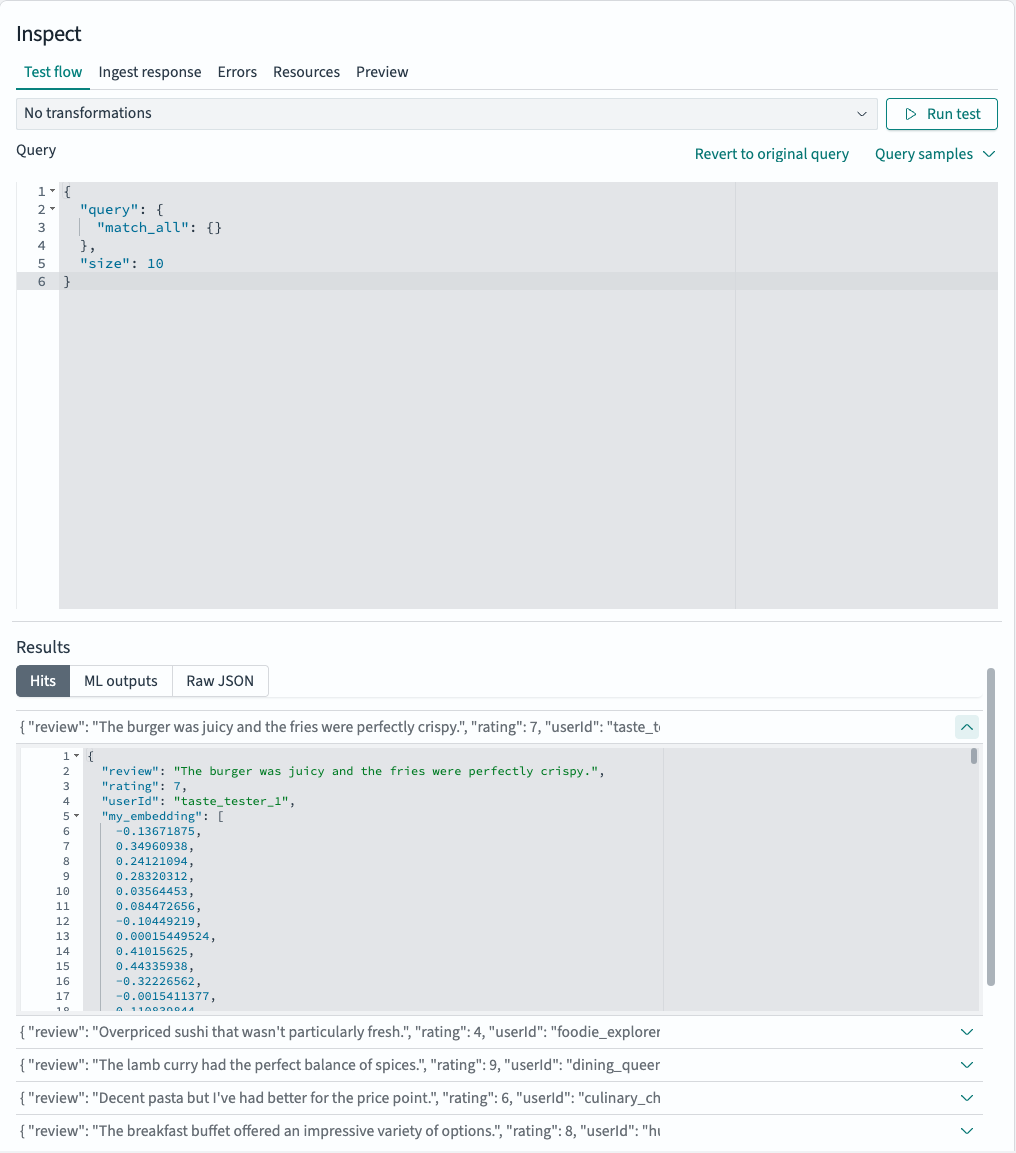Screen dimensions: 1016x1153
Task: Expand the breakfast buffet review result
Action: click(966, 1130)
